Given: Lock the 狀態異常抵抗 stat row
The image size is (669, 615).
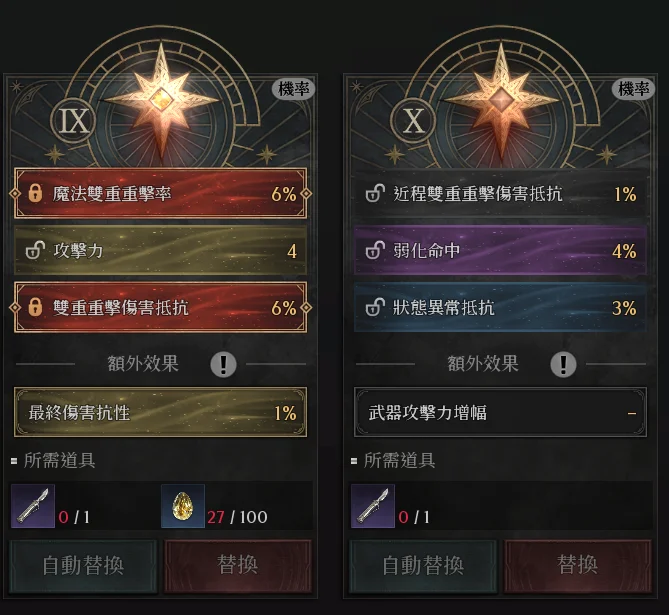Looking at the screenshot, I should pyautogui.click(x=375, y=307).
